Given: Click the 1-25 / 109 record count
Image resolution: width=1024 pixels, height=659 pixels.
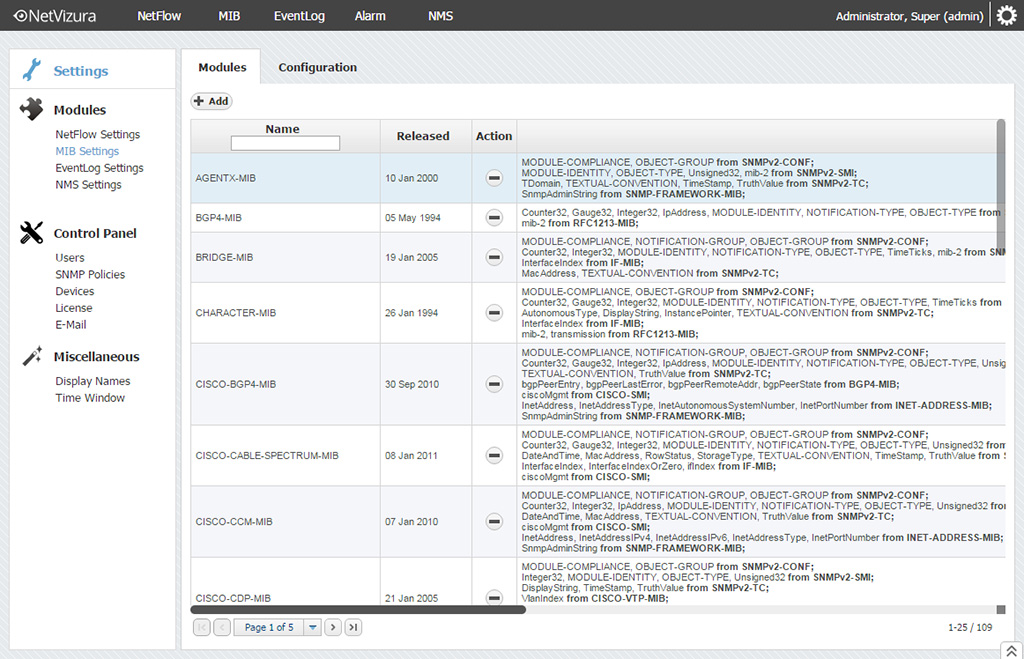Looking at the screenshot, I should (970, 627).
